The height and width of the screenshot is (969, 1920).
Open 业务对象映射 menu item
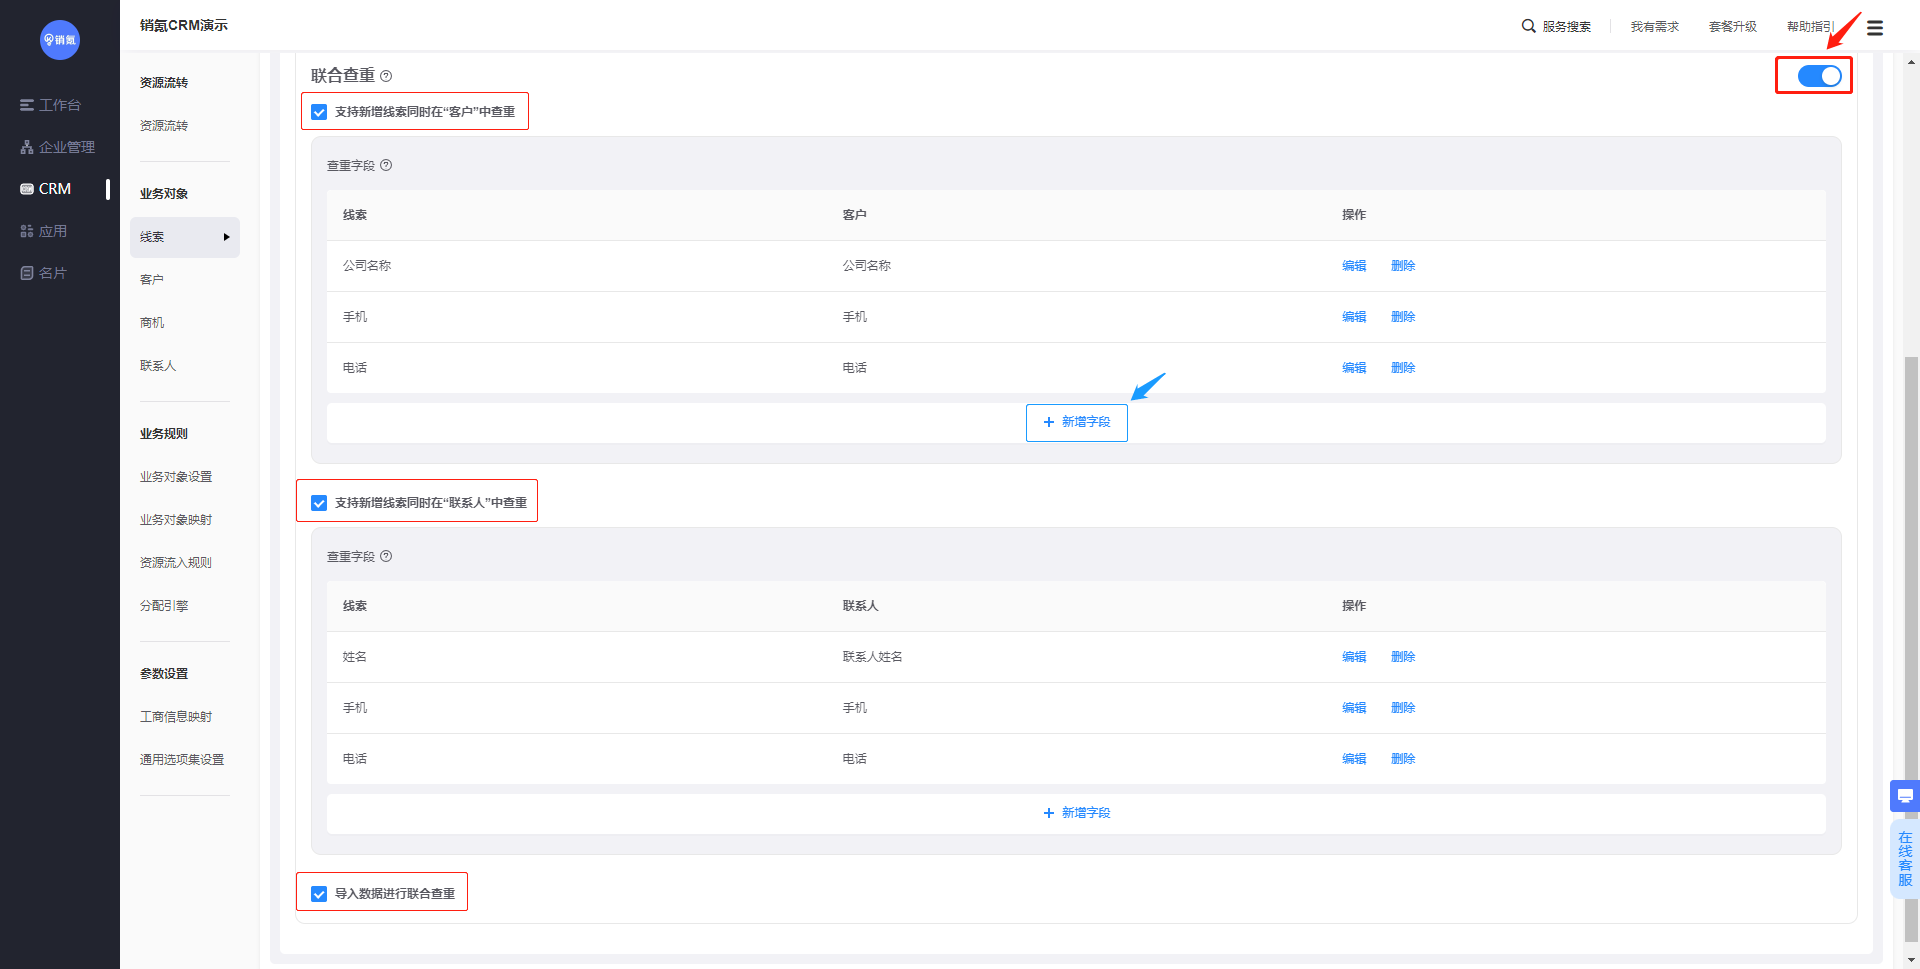176,520
